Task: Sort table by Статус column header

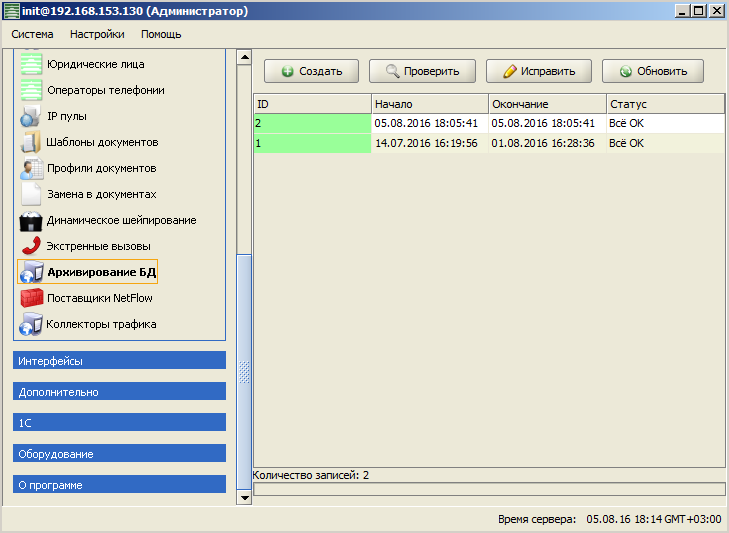Action: pos(666,104)
